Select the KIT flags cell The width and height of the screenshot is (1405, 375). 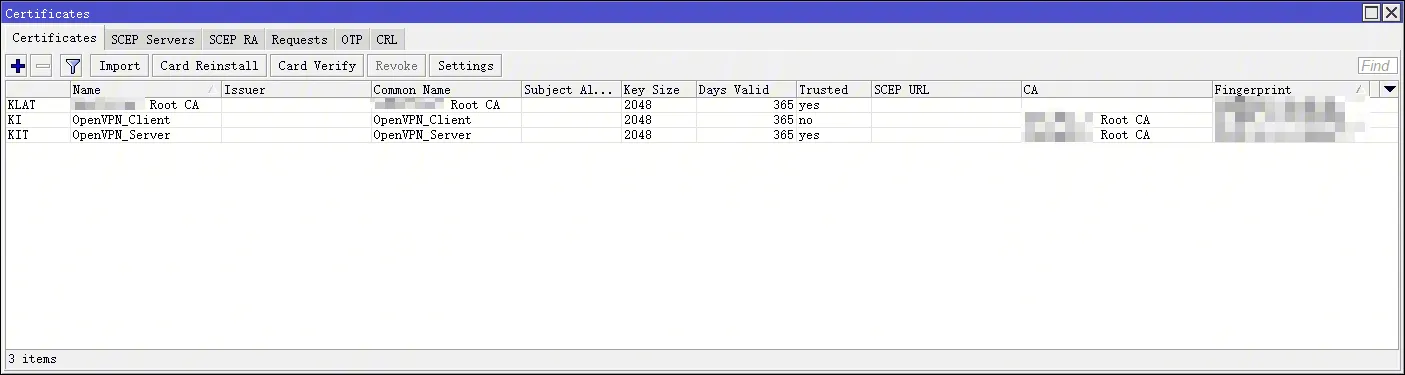click(x=37, y=135)
